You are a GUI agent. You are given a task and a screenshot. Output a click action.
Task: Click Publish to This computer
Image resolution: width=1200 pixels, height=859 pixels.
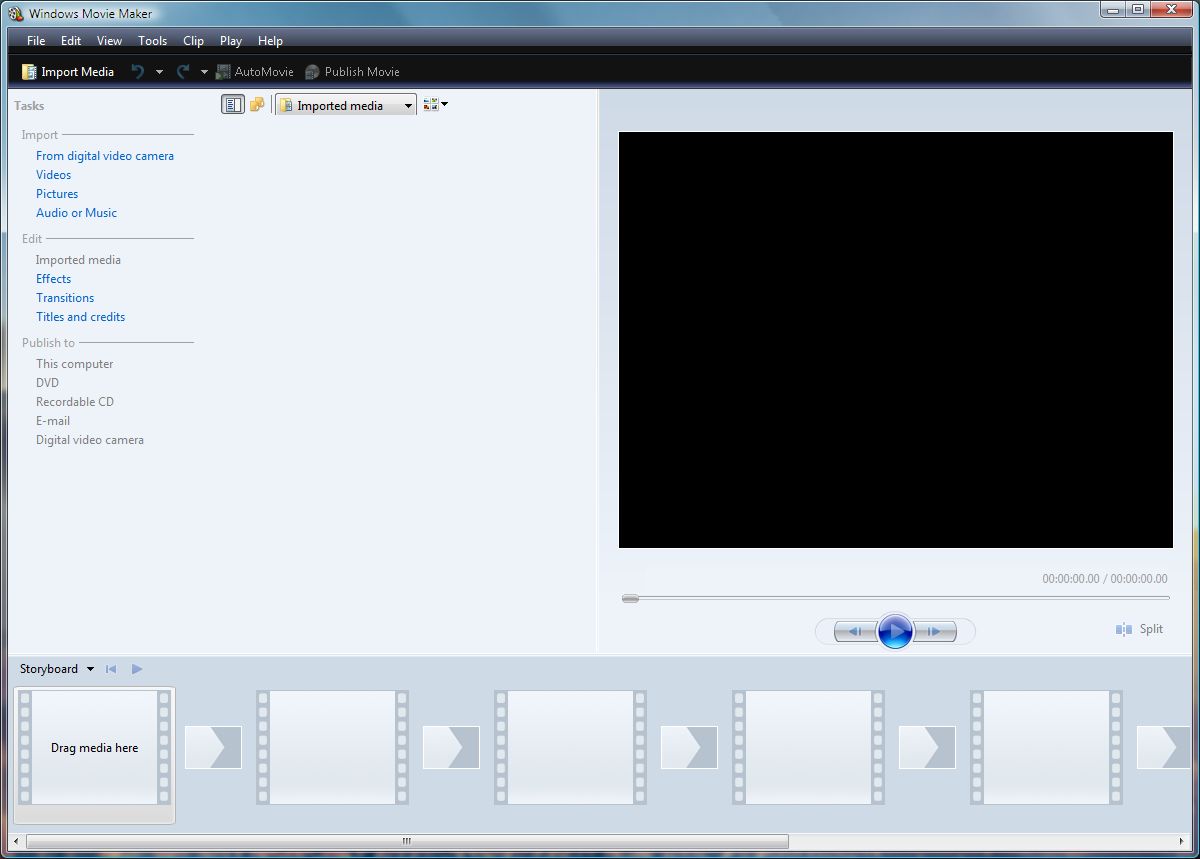point(75,364)
